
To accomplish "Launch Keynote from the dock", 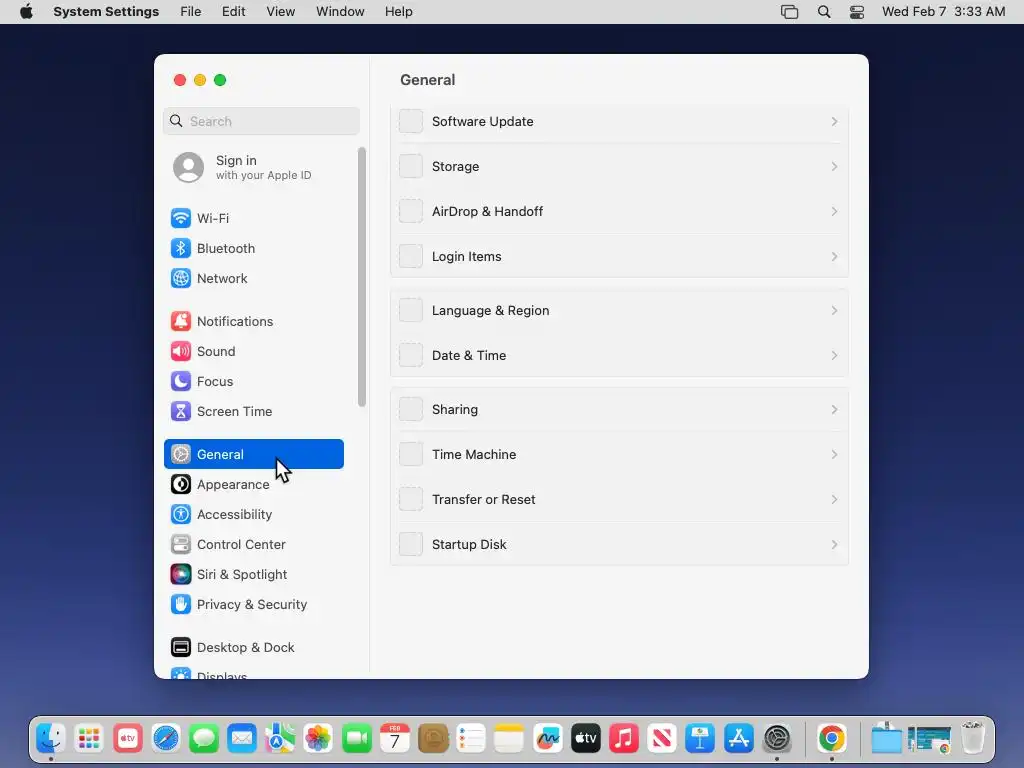I will click(x=701, y=739).
